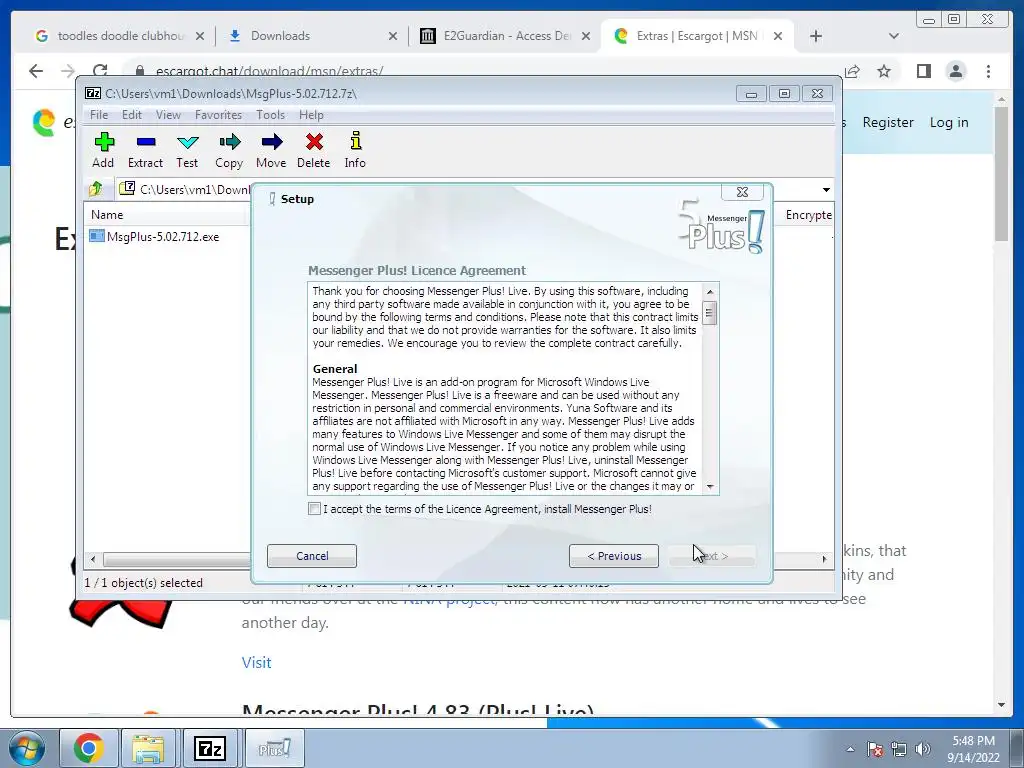Click the network tray icon
This screenshot has width=1024, height=768.
pos(899,749)
